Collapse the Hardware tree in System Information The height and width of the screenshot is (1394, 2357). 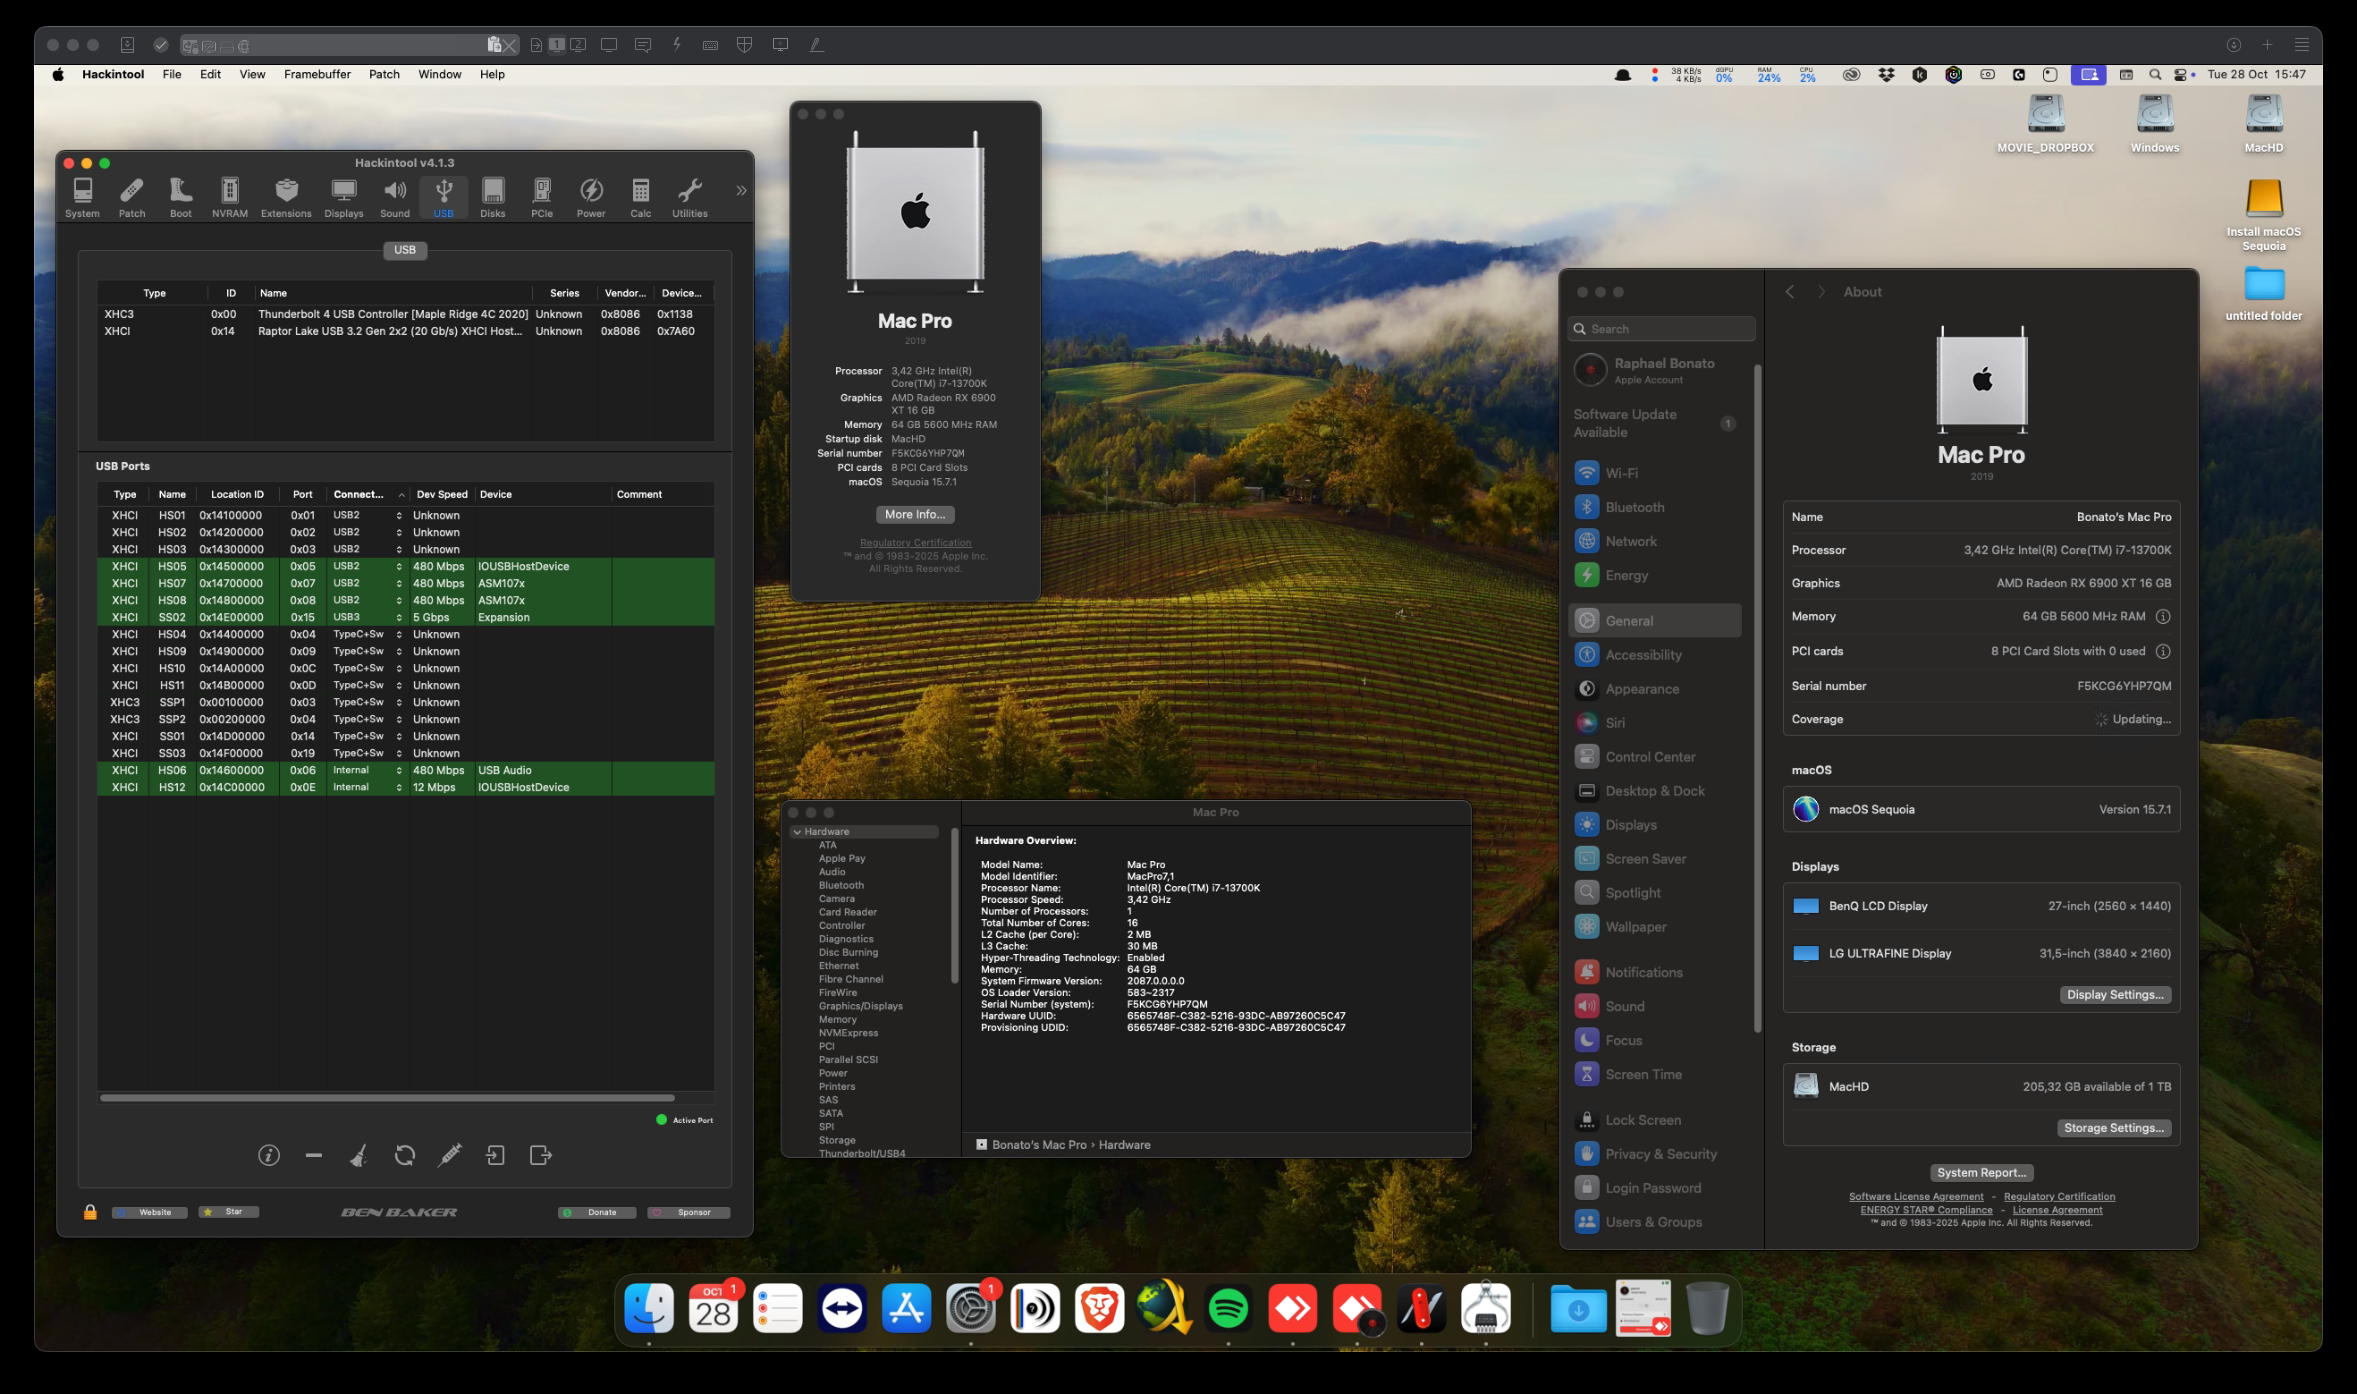797,832
